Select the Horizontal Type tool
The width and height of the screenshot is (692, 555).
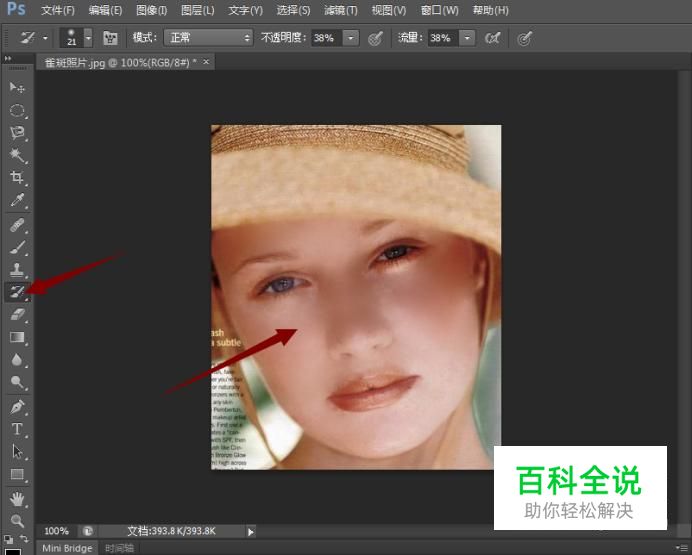17,429
